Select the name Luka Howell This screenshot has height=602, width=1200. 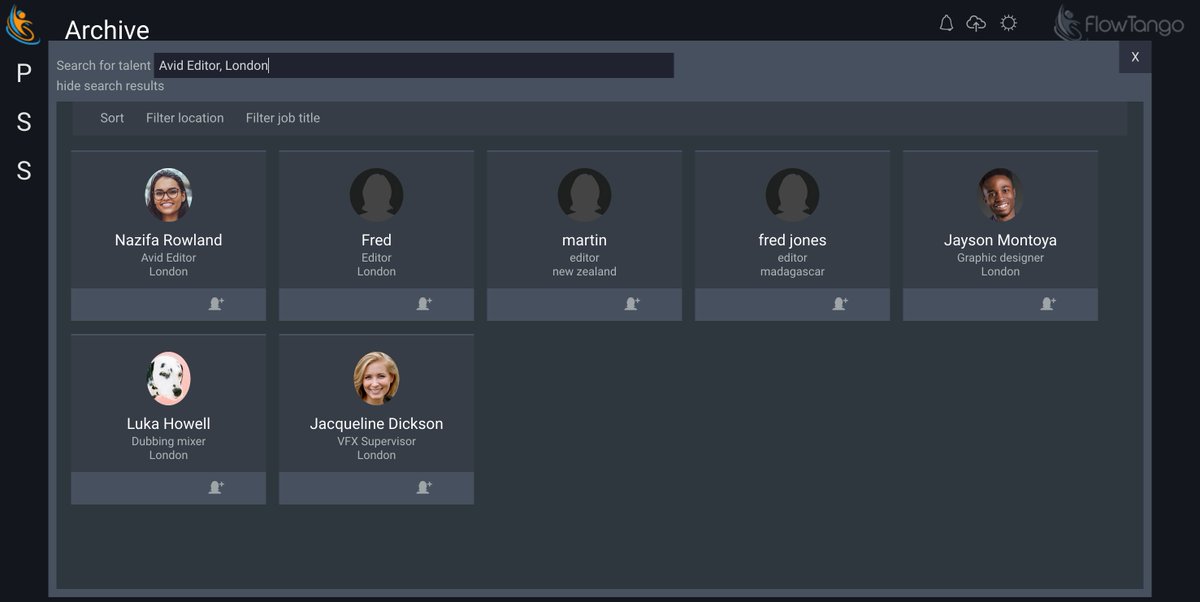tap(168, 424)
